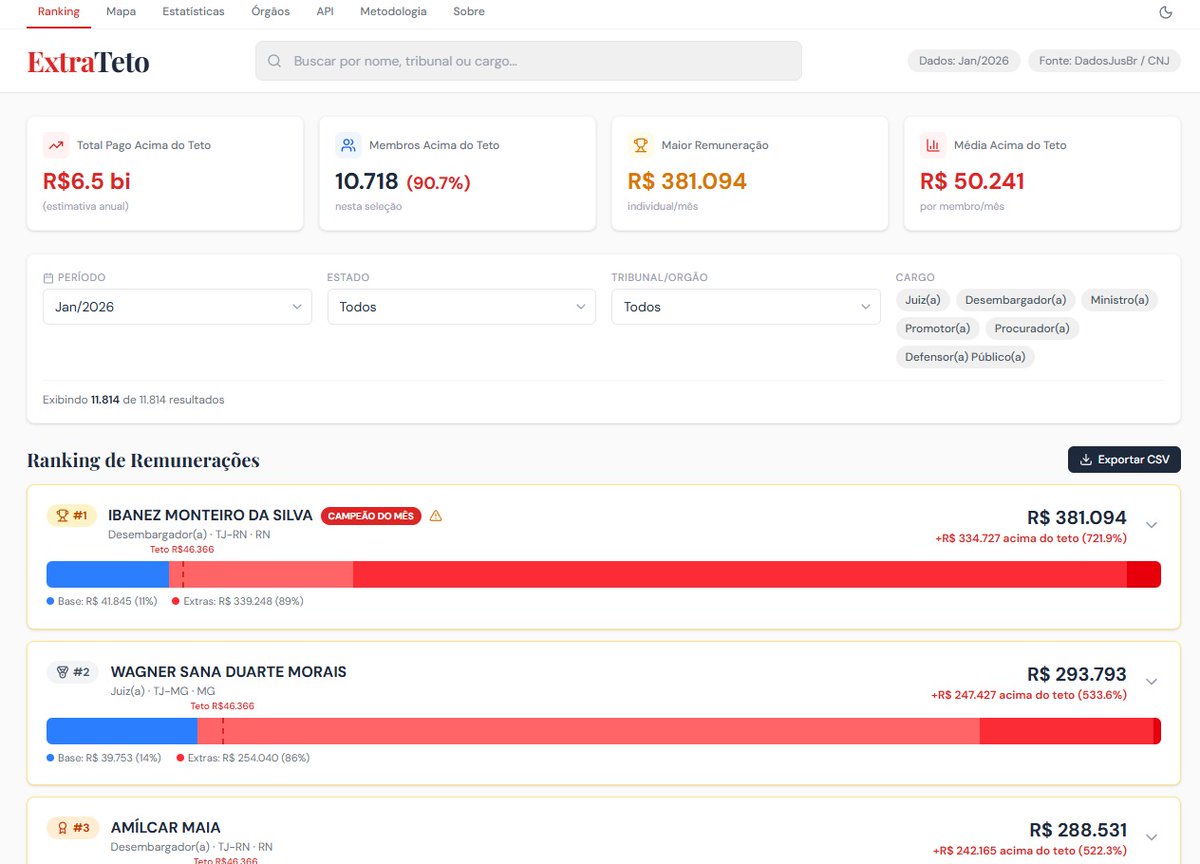Click 'Extras: R$ 339.248 (89%)' legend
This screenshot has width=1200, height=864.
[238, 601]
